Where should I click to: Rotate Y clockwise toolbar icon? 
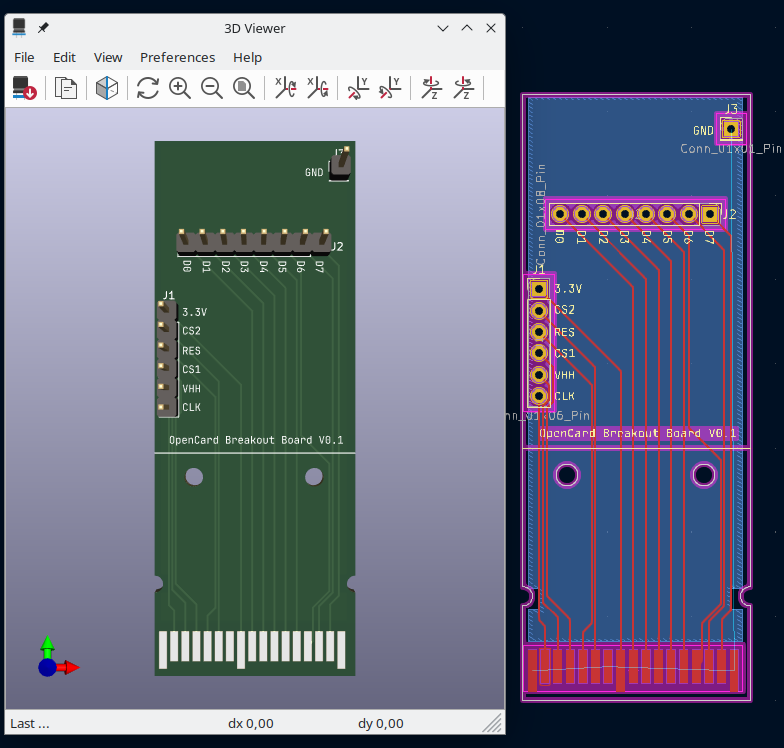pos(358,88)
